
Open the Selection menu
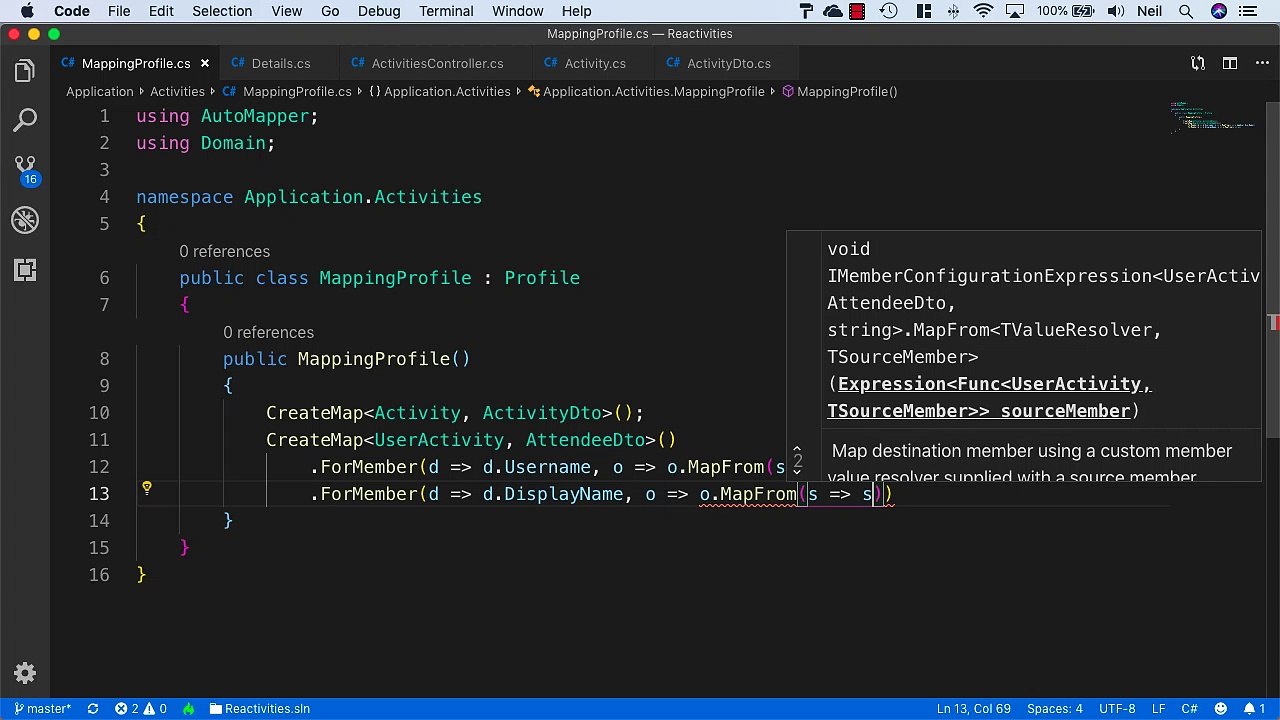coord(222,11)
